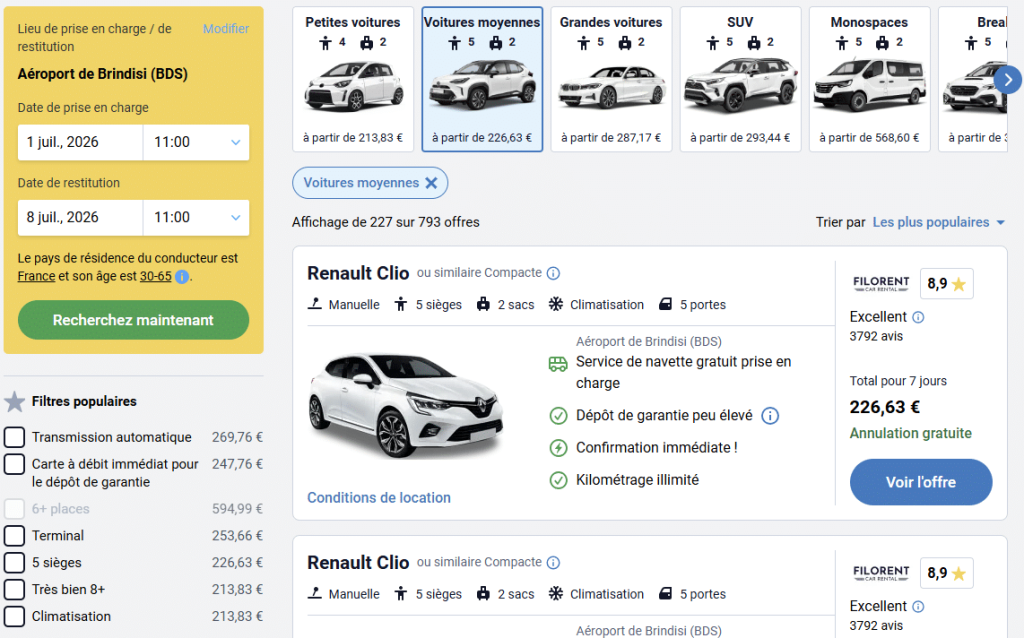This screenshot has width=1024, height=638.
Task: Click the lightning icon by Confirmation immédiate
Action: pos(558,448)
